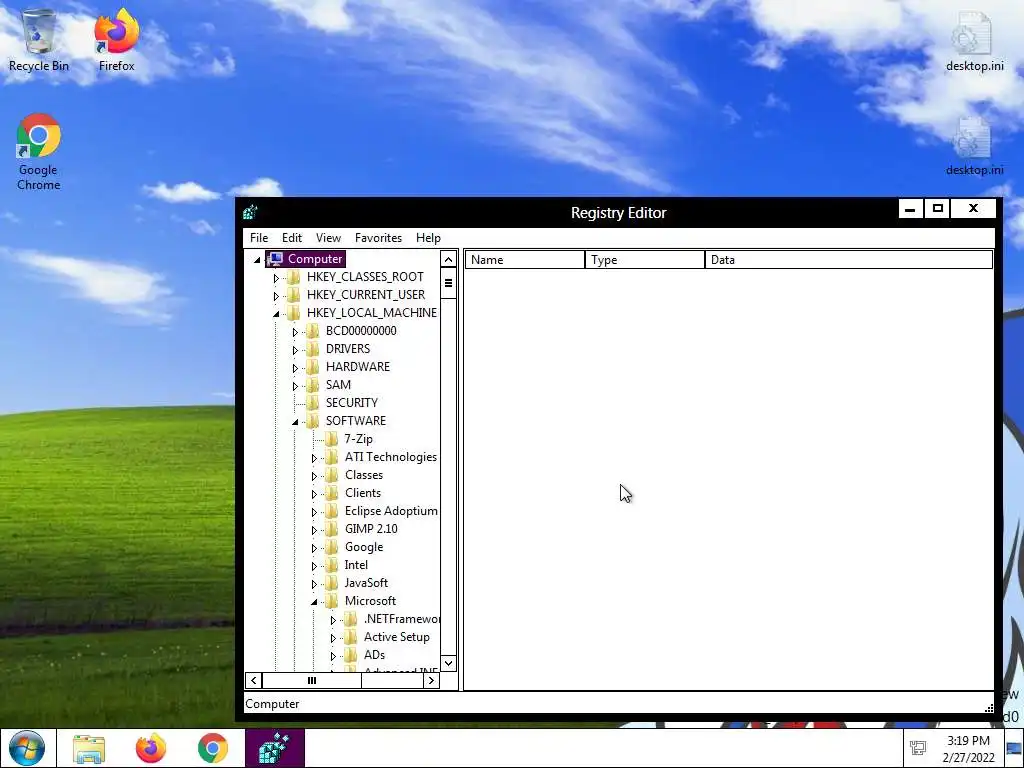Image resolution: width=1024 pixels, height=768 pixels.
Task: Click the SECURITY folder icon
Action: click(313, 403)
